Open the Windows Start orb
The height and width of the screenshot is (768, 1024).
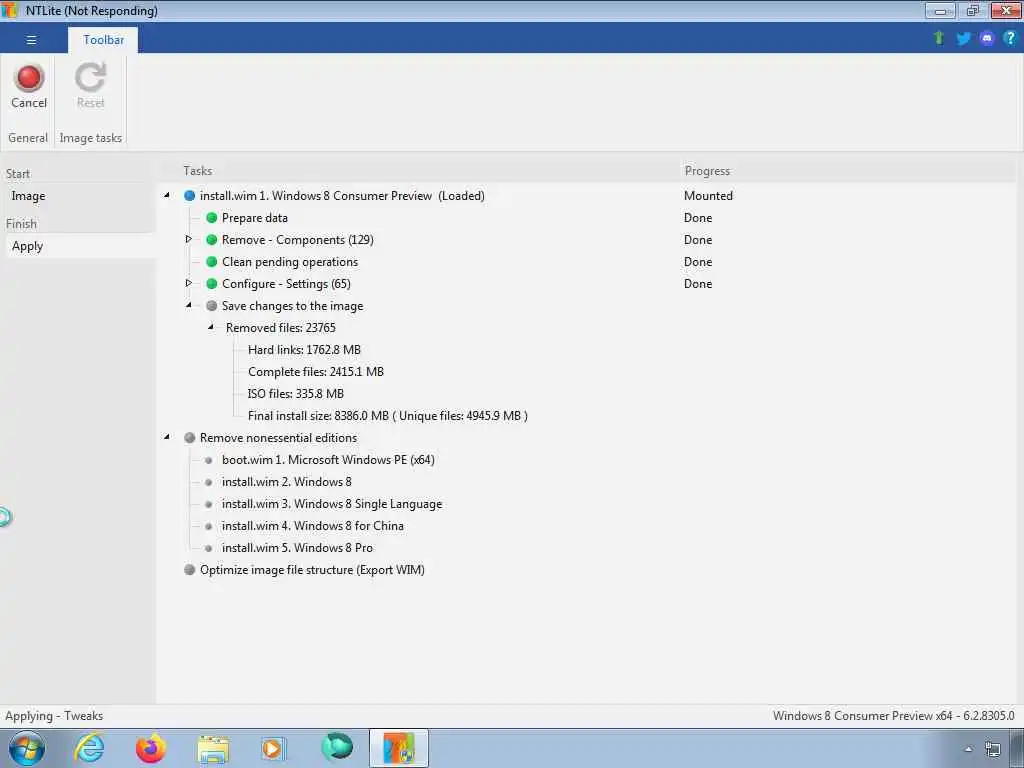click(x=27, y=748)
